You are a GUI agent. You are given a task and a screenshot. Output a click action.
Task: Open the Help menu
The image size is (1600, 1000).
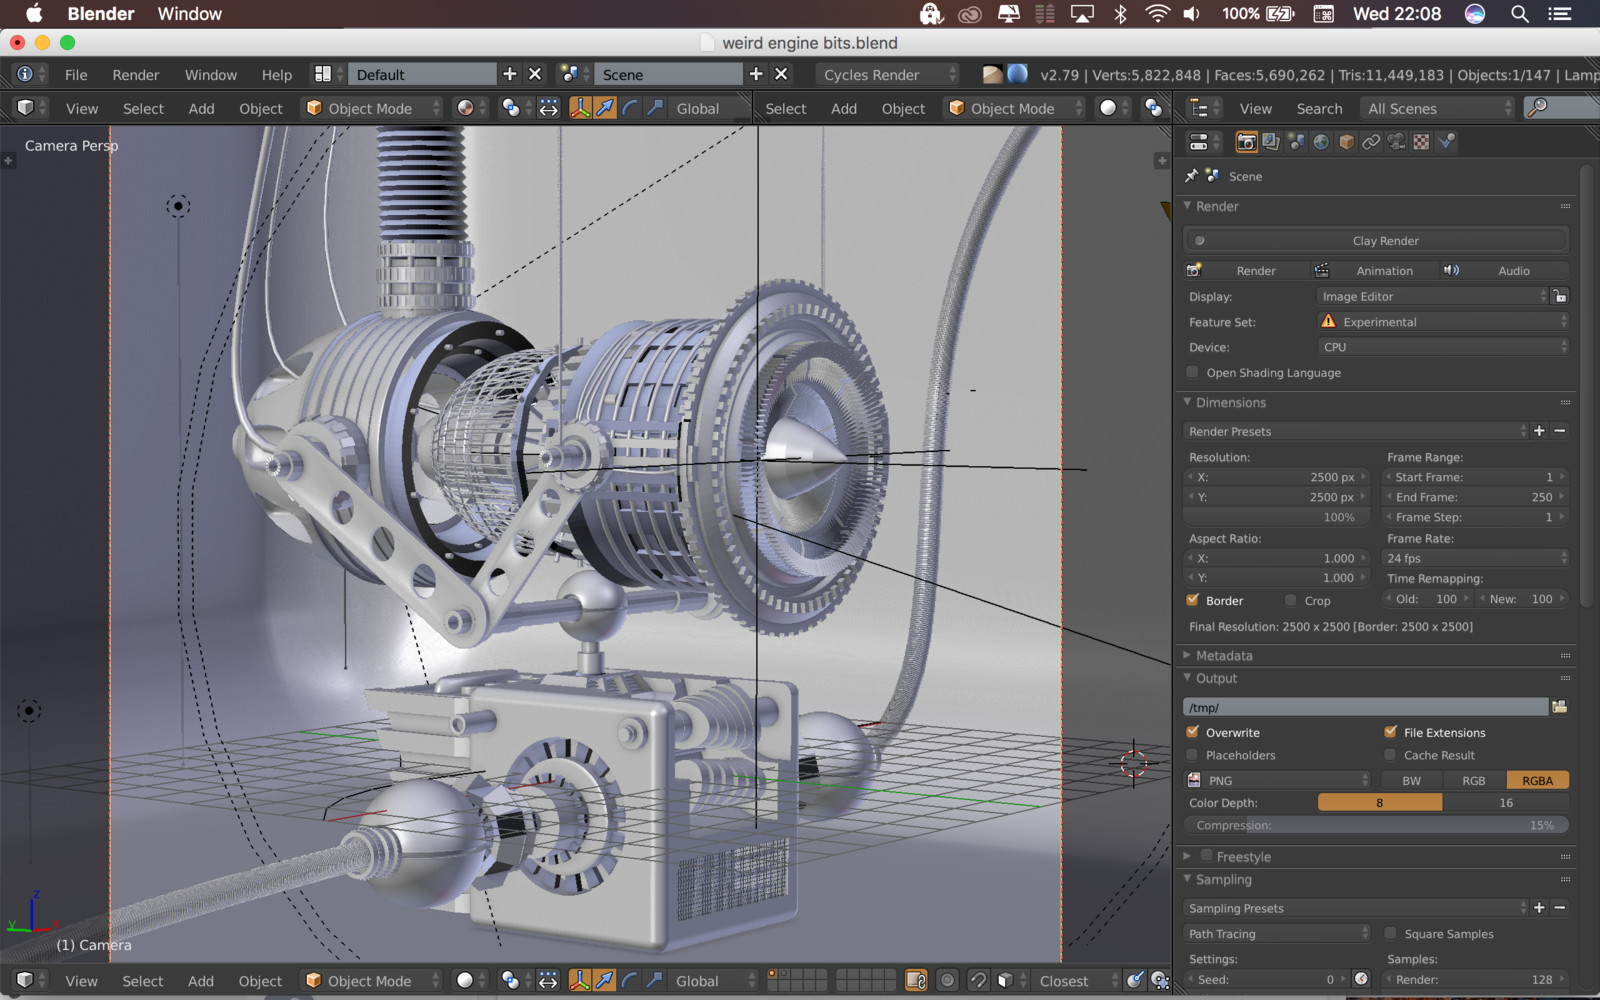(277, 75)
